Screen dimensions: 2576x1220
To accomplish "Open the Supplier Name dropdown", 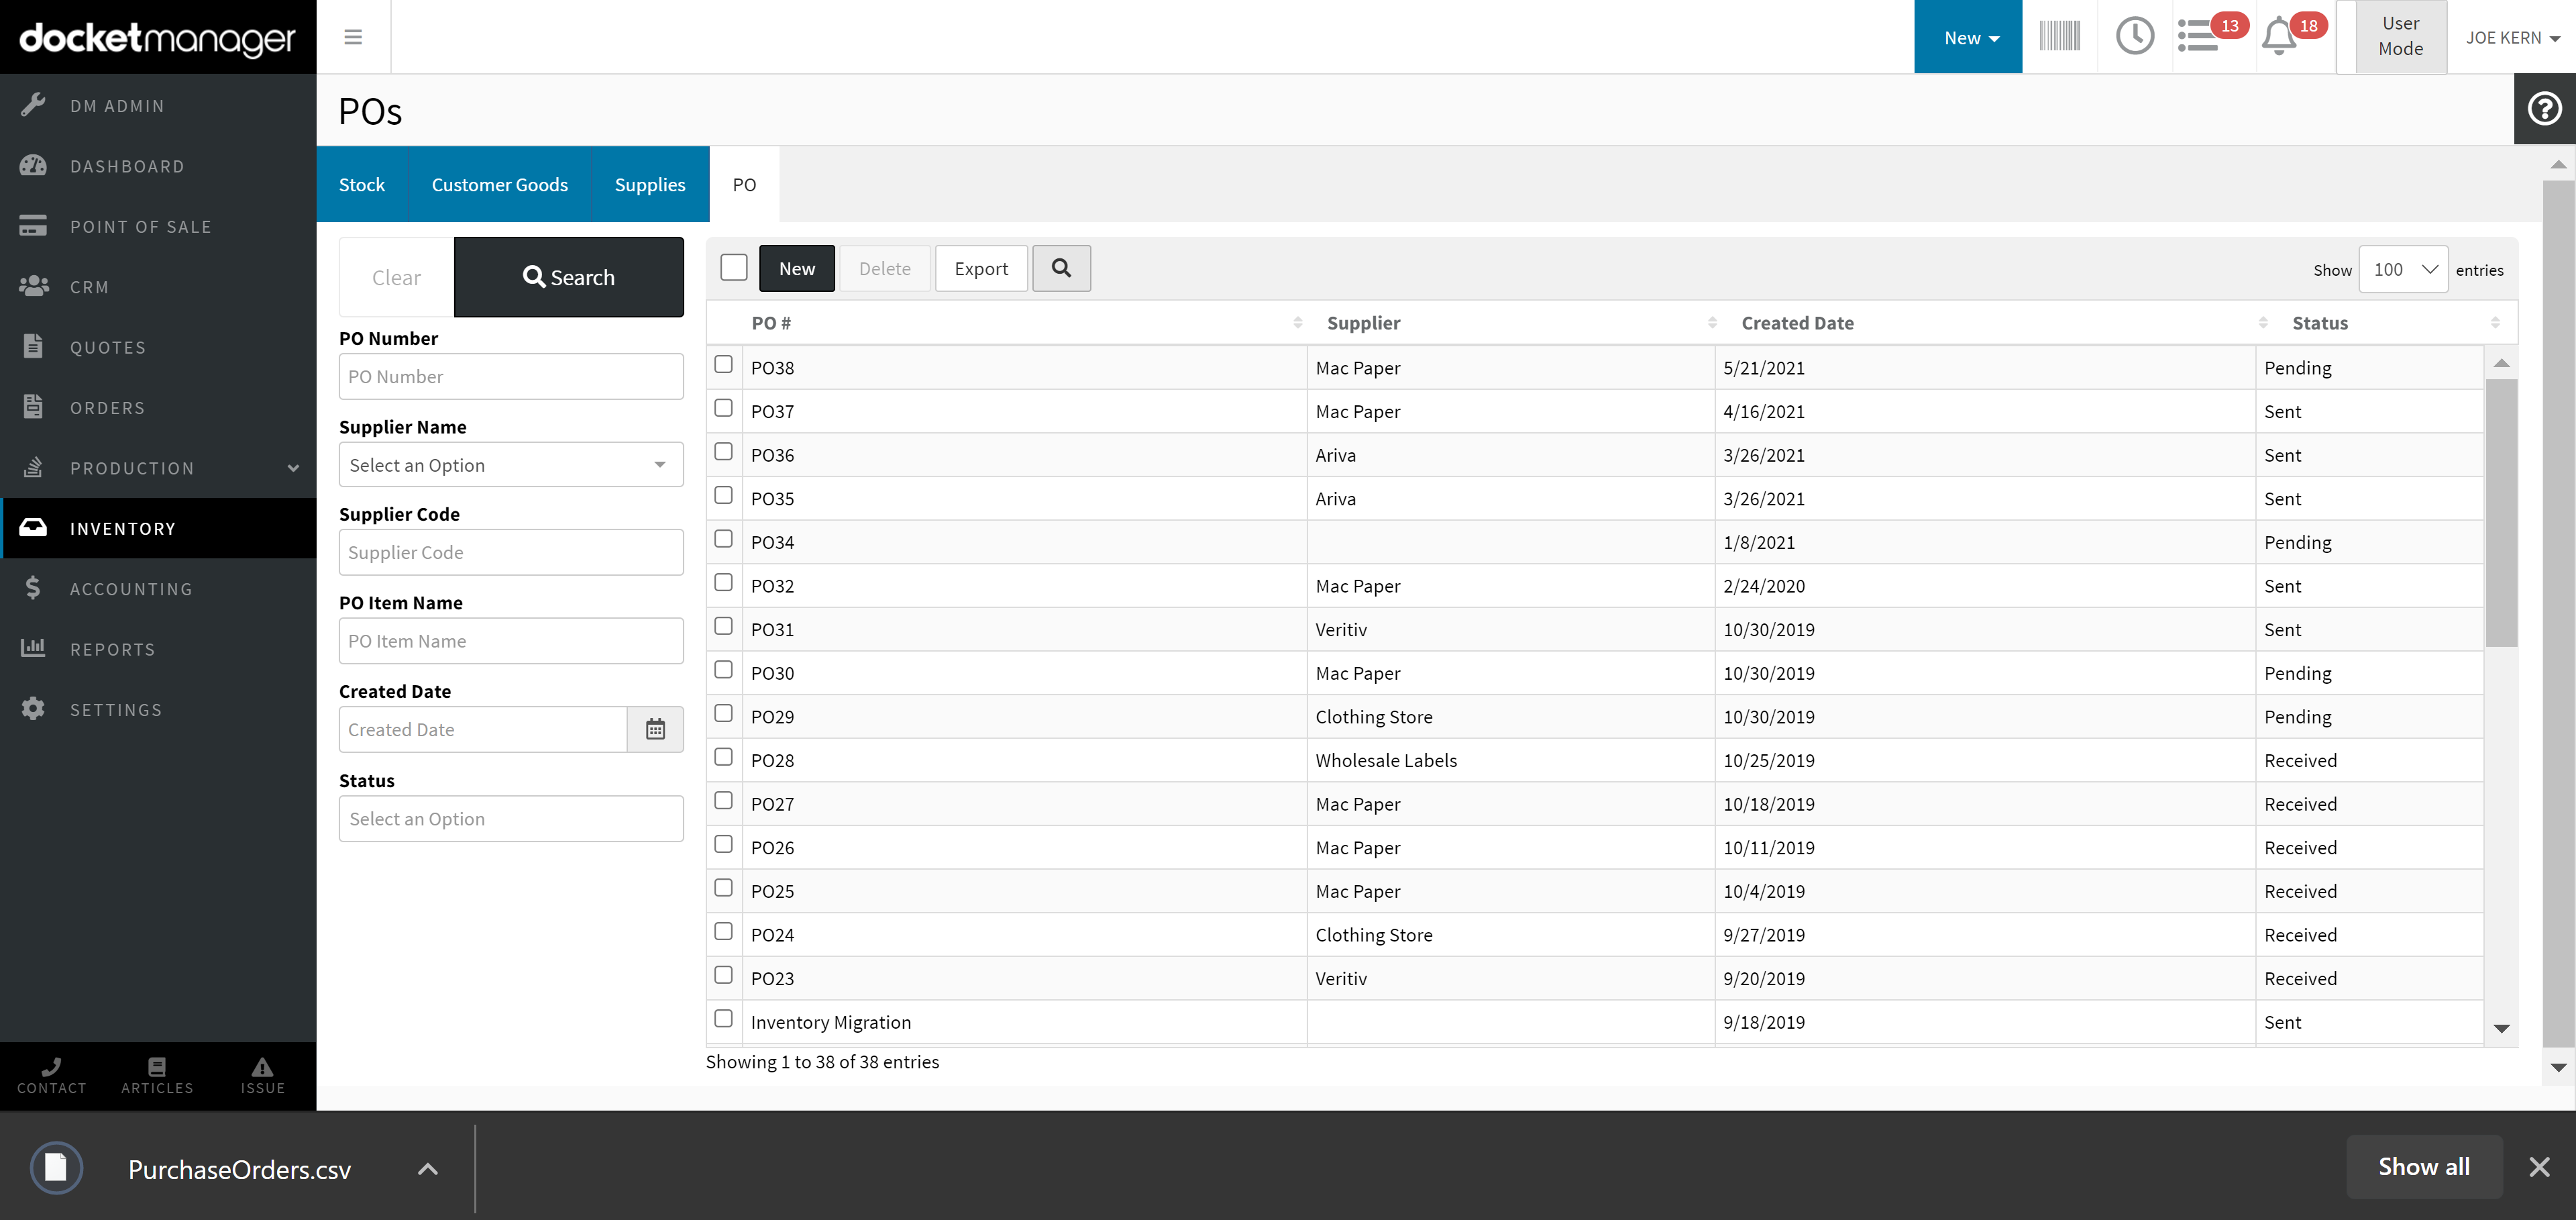I will click(511, 465).
